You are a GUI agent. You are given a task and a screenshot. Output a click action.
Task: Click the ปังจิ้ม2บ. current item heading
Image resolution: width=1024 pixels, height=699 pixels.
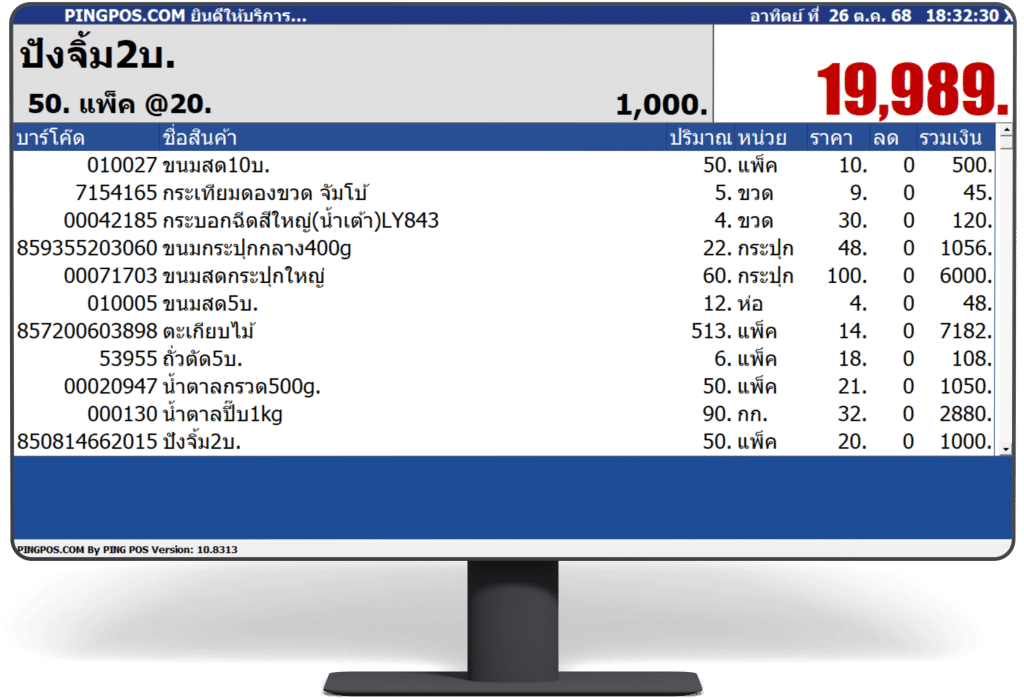[x=98, y=56]
